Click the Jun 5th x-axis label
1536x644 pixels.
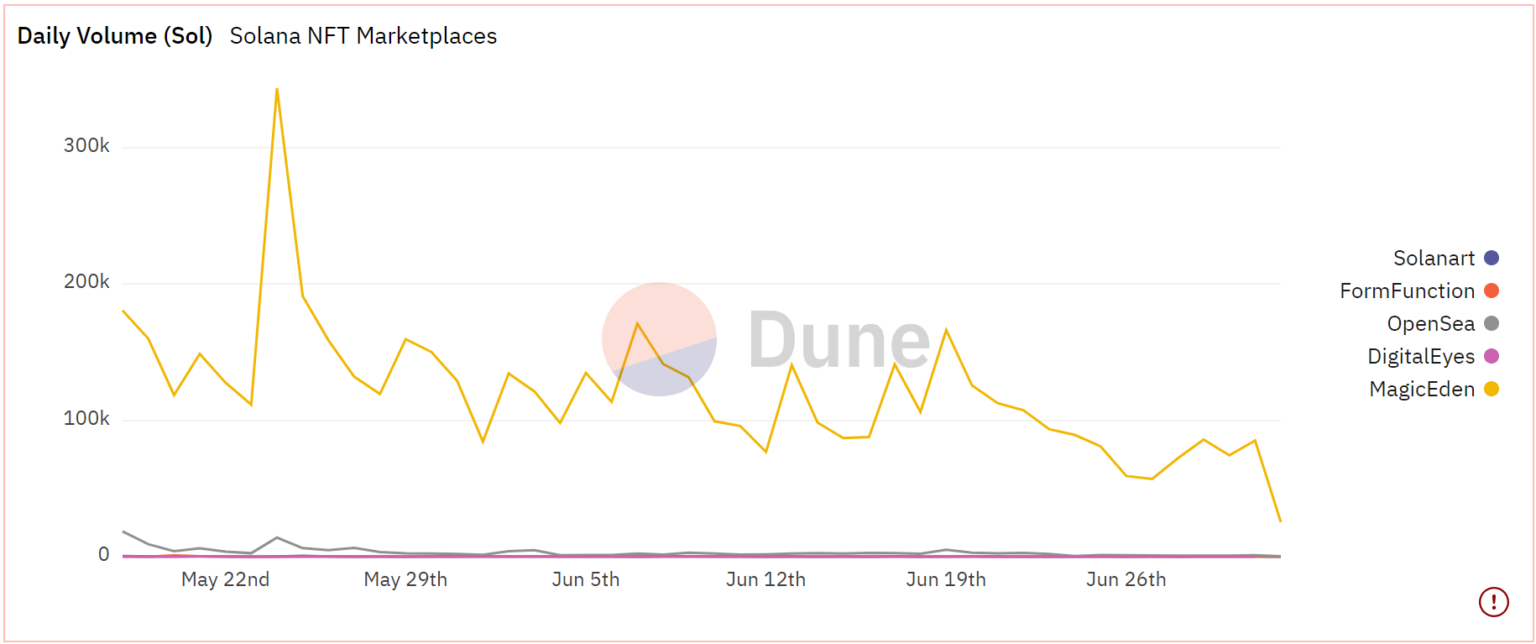pos(586,579)
